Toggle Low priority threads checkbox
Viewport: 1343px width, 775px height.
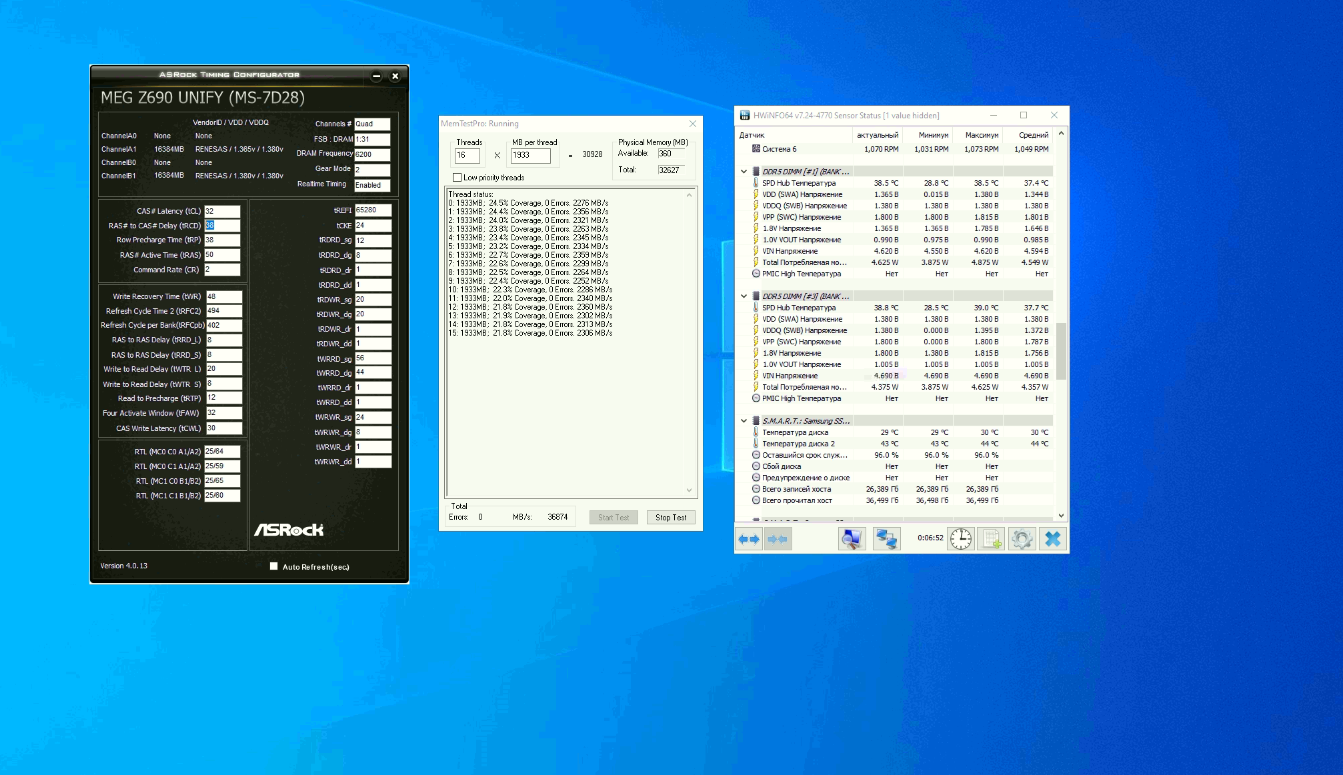pos(458,177)
